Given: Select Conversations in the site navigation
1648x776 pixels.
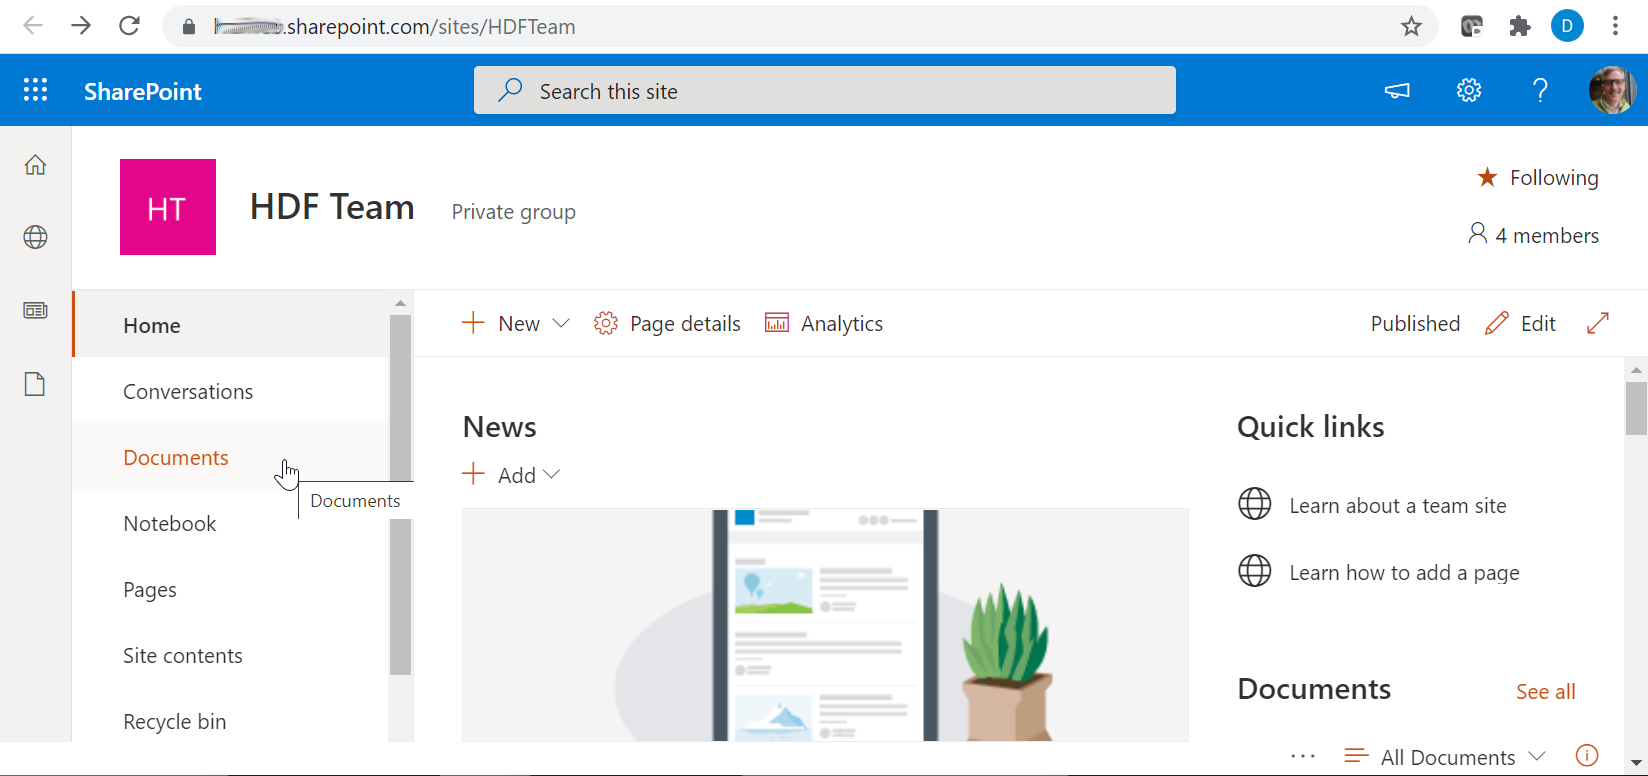Looking at the screenshot, I should click(188, 392).
